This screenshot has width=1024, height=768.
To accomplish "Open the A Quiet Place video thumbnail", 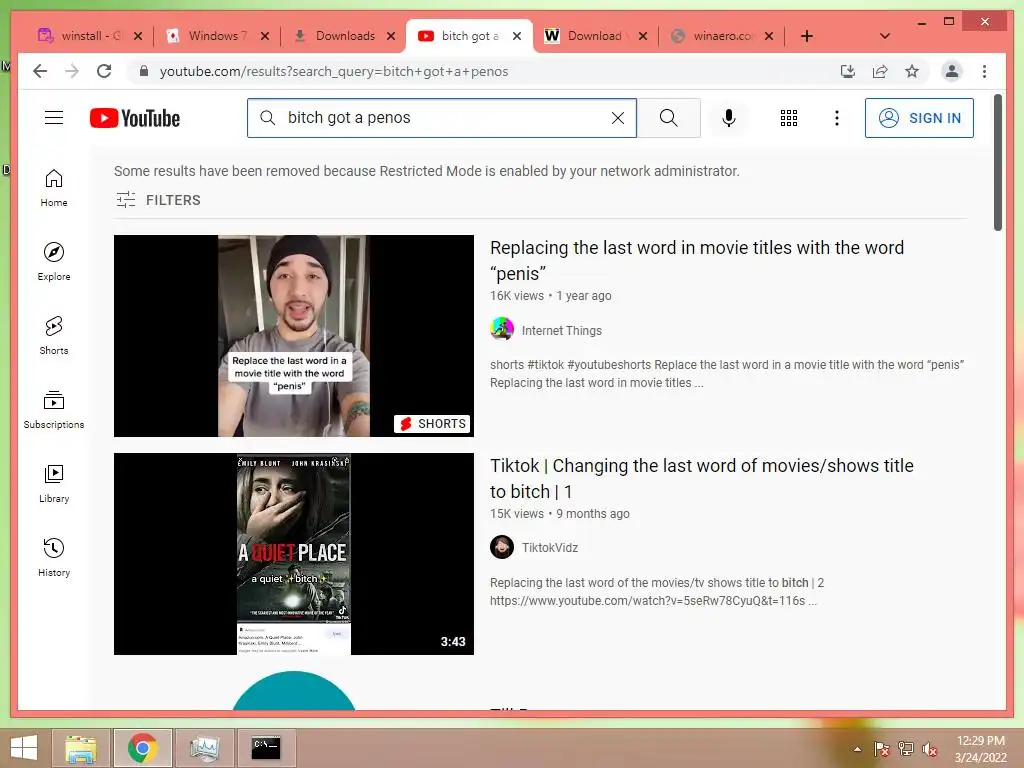I will pyautogui.click(x=294, y=554).
